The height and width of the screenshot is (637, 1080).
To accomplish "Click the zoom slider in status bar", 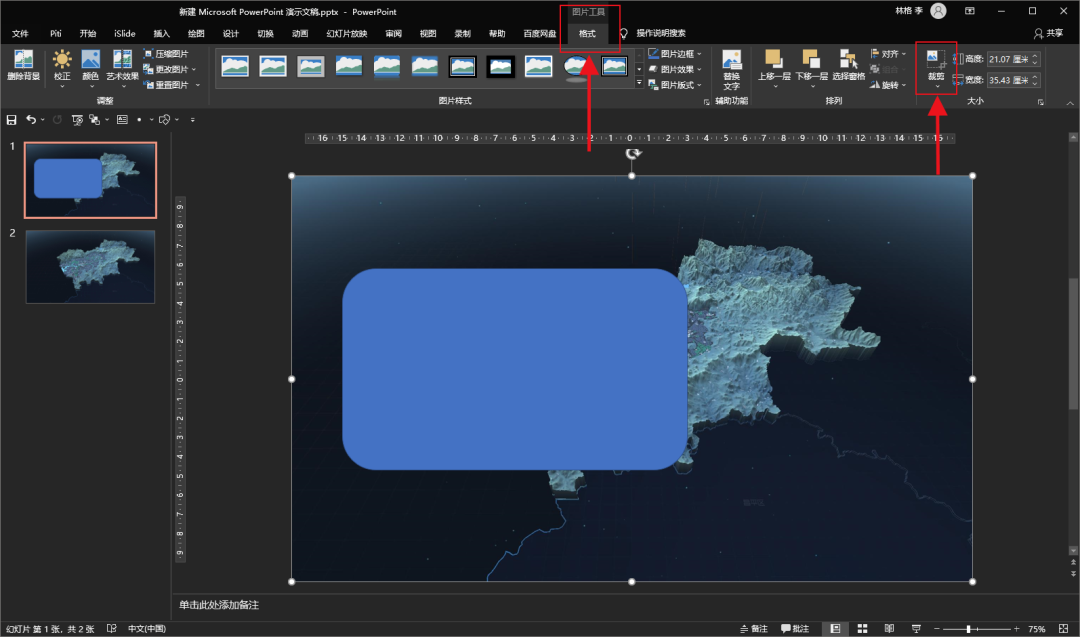I will (967, 629).
